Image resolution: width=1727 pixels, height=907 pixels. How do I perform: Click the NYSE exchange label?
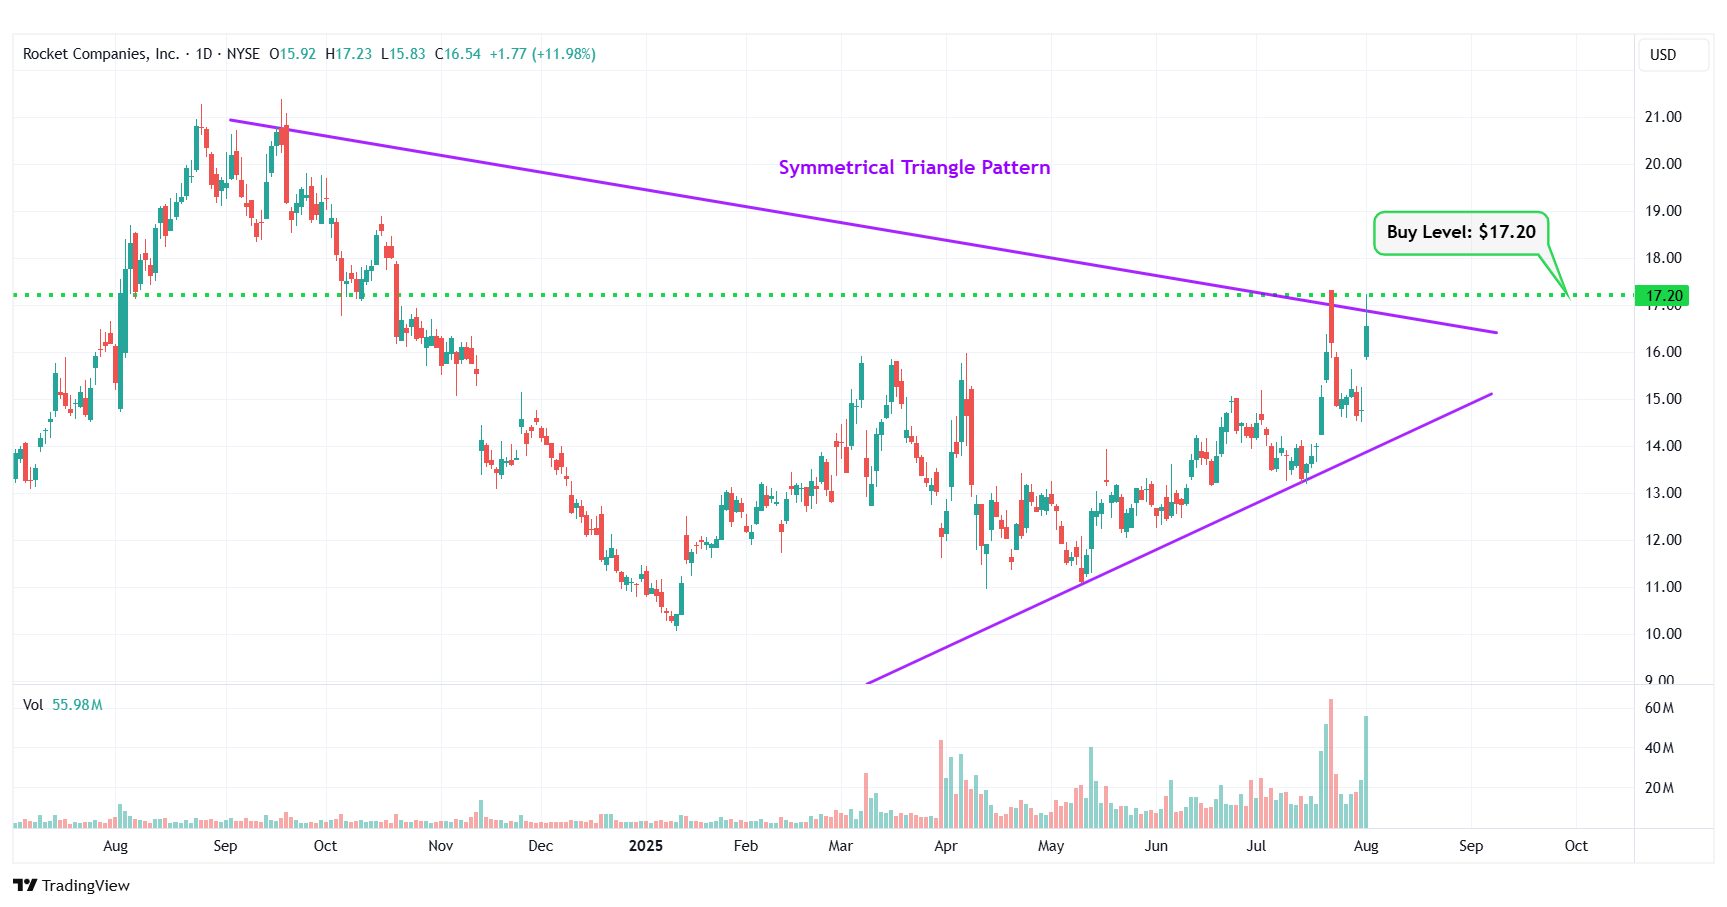pos(243,54)
